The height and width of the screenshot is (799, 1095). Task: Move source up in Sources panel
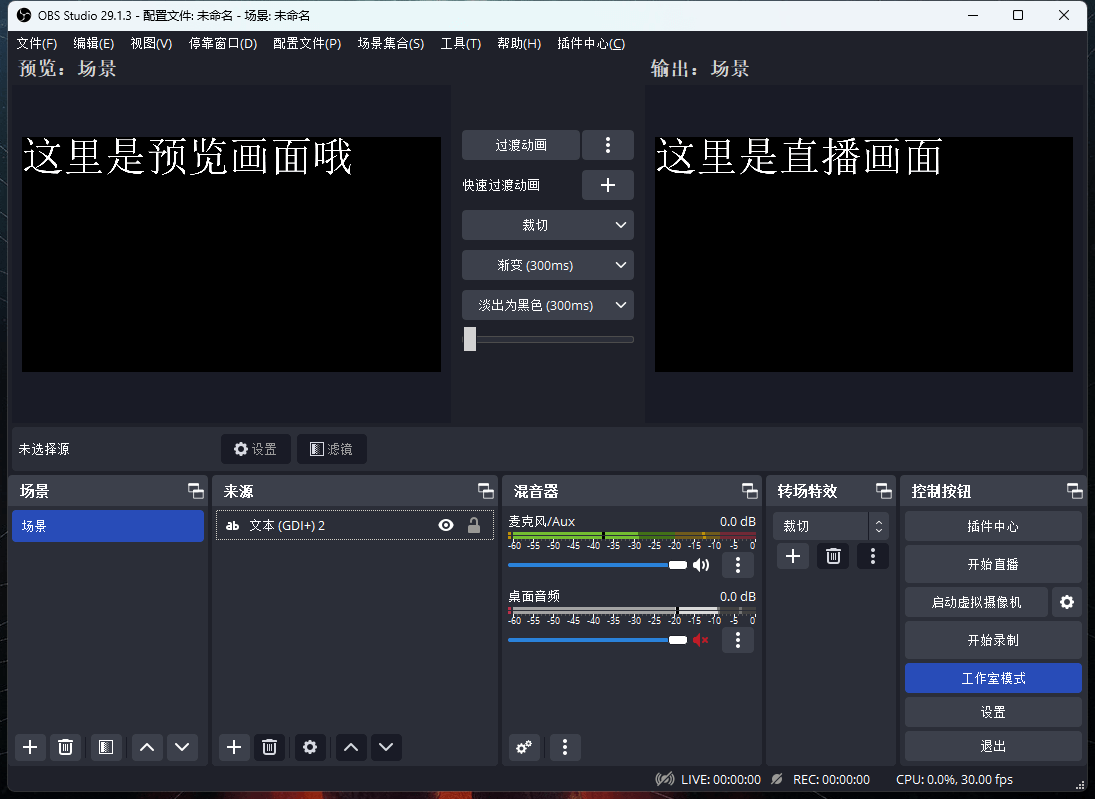click(x=351, y=747)
